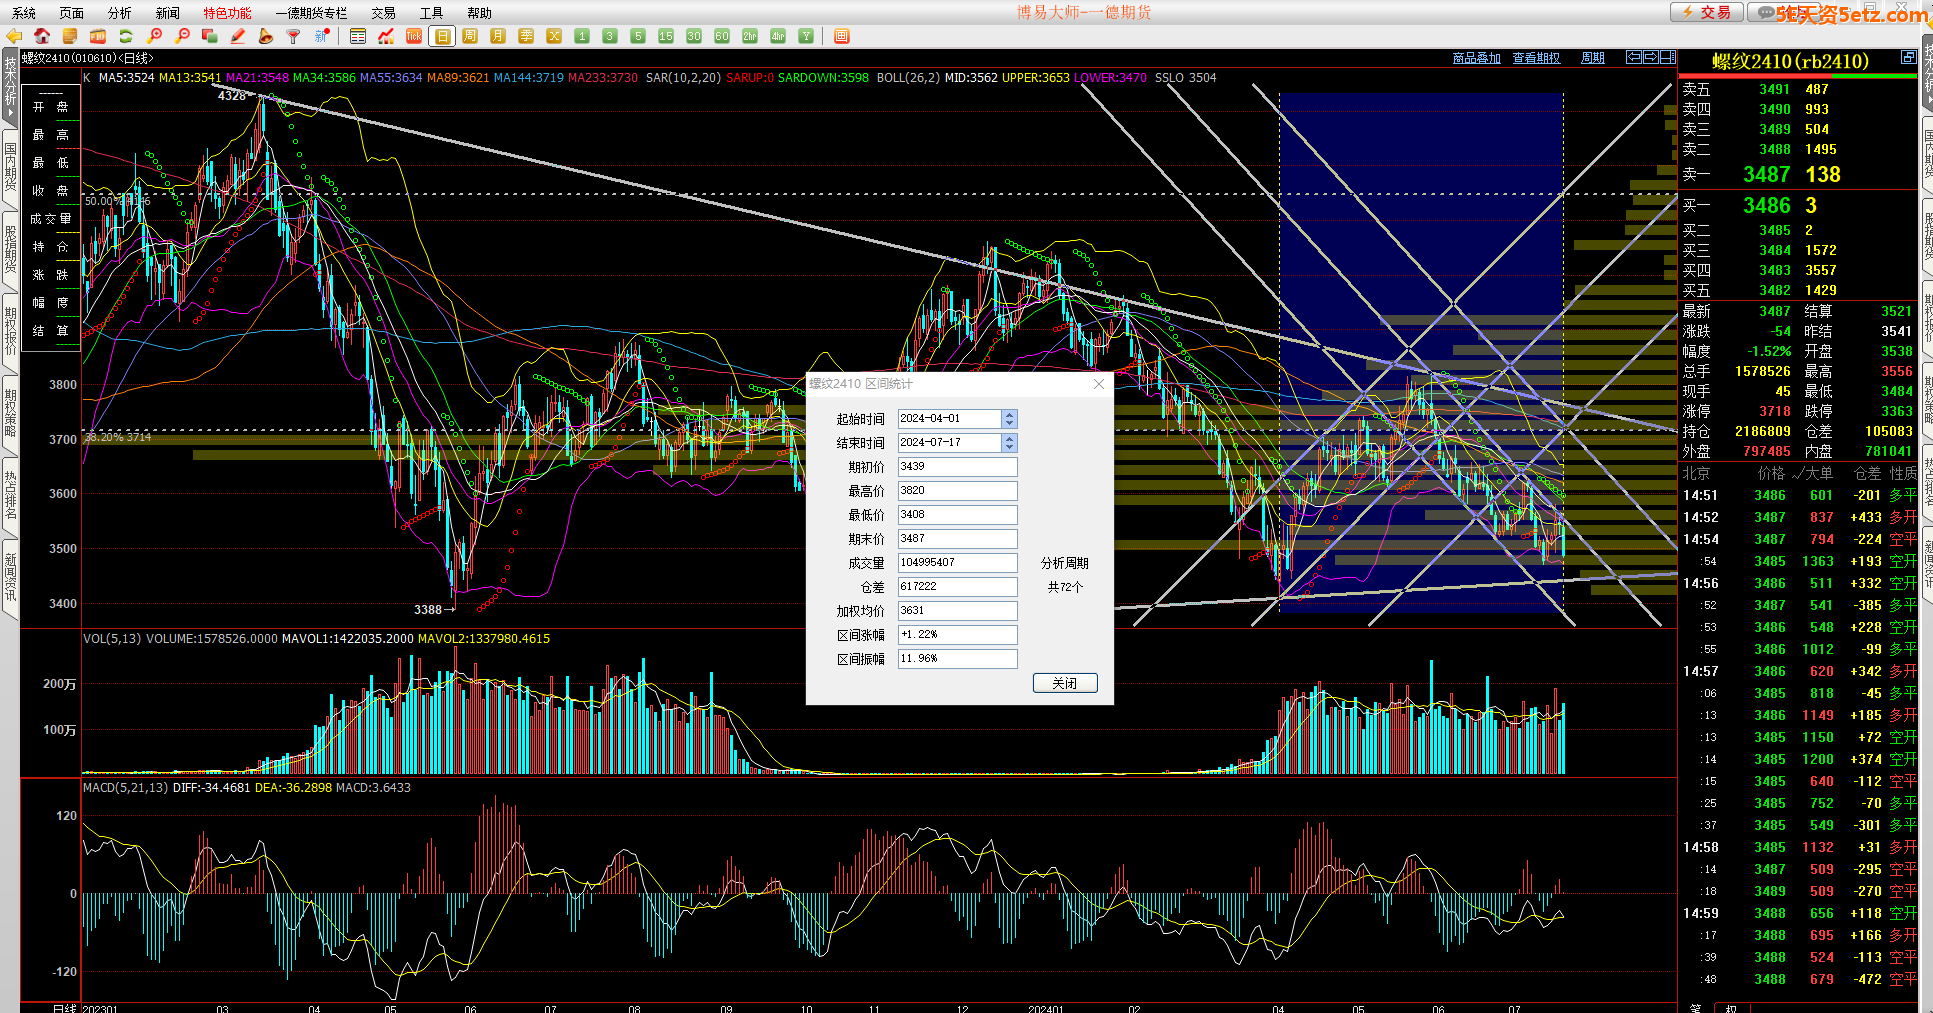The height and width of the screenshot is (1013, 1933).
Task: Open the quote list table icon
Action: click(358, 36)
